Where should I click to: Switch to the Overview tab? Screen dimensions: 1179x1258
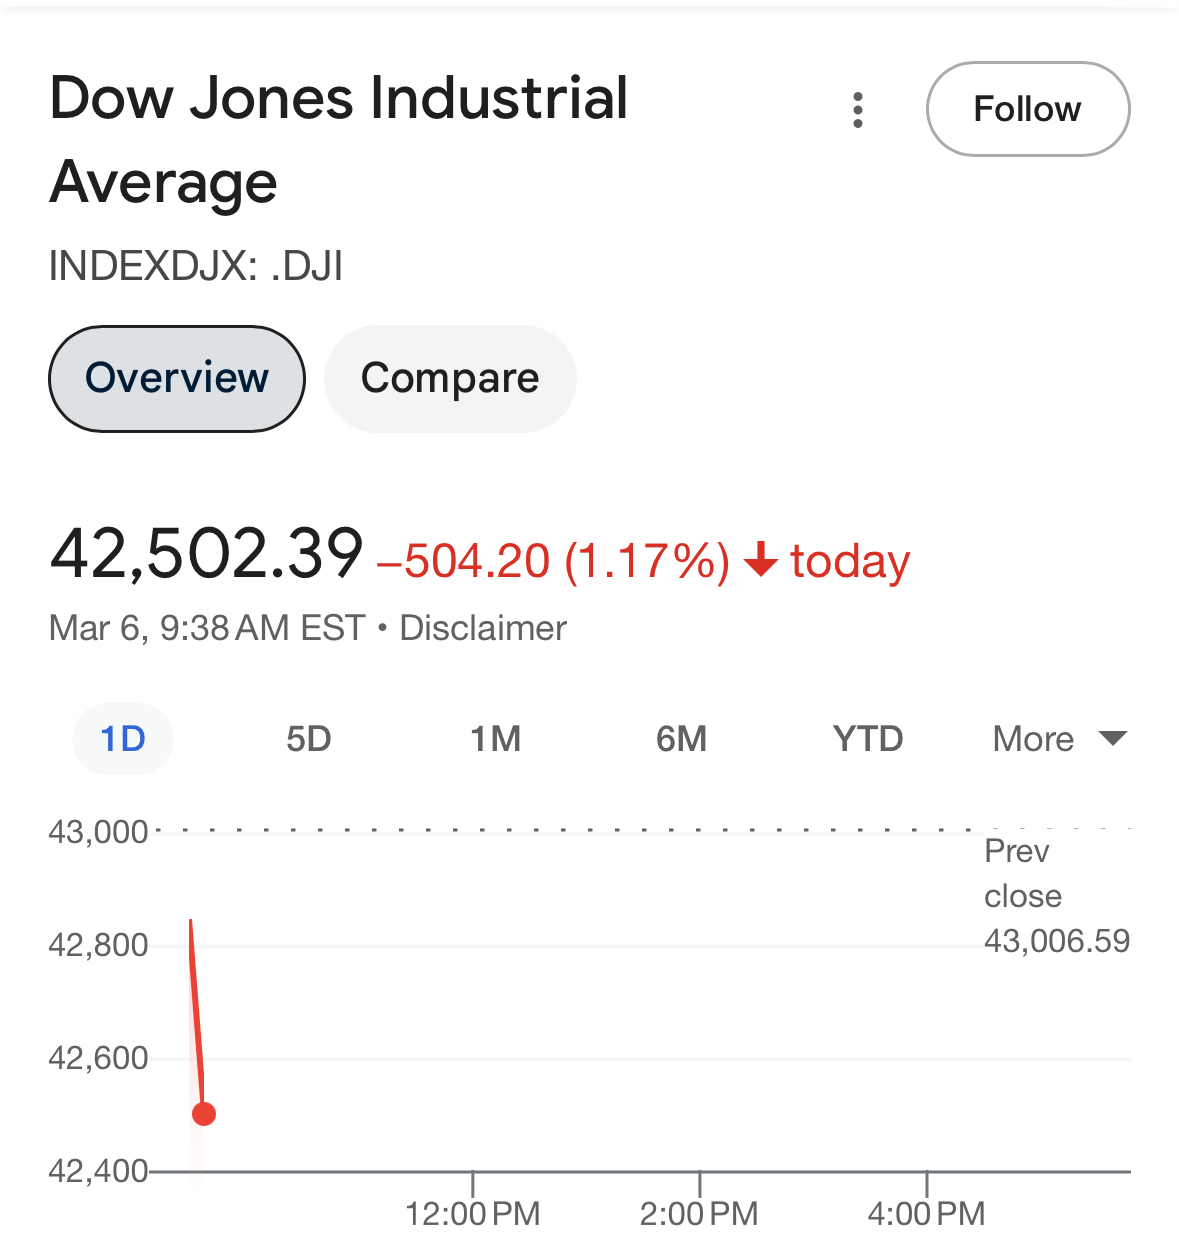pyautogui.click(x=177, y=378)
